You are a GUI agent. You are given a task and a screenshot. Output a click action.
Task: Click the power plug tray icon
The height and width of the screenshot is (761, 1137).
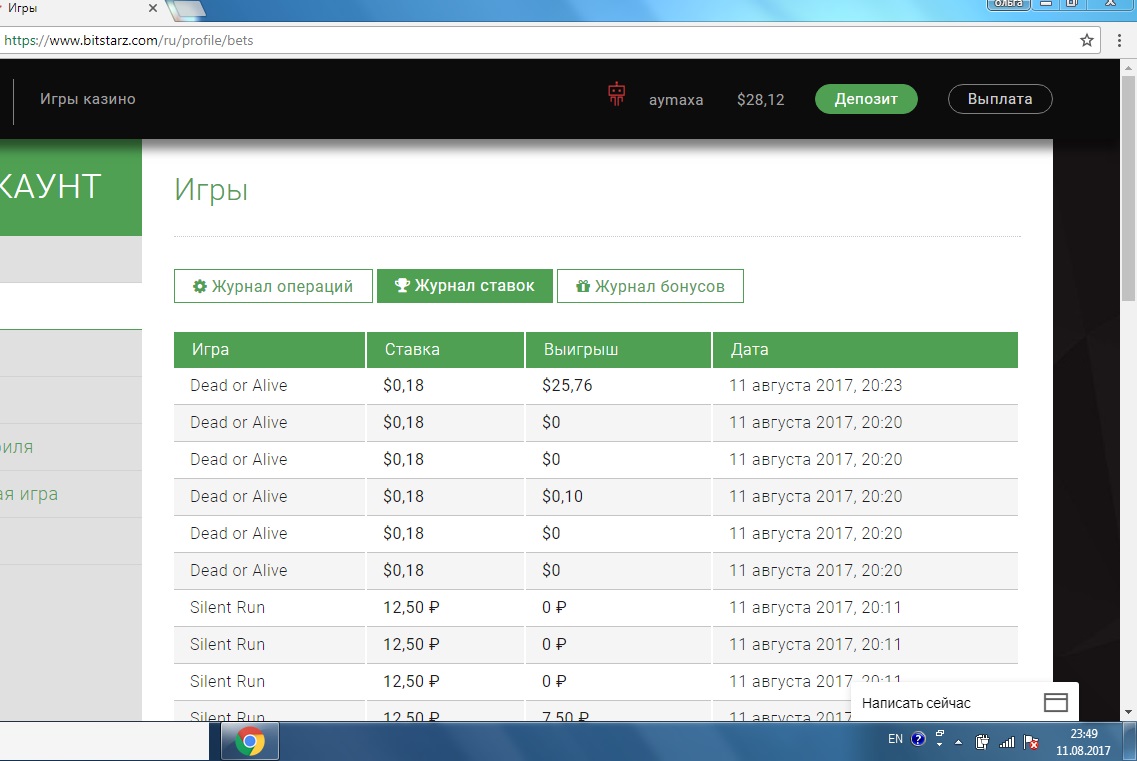[x=983, y=741]
